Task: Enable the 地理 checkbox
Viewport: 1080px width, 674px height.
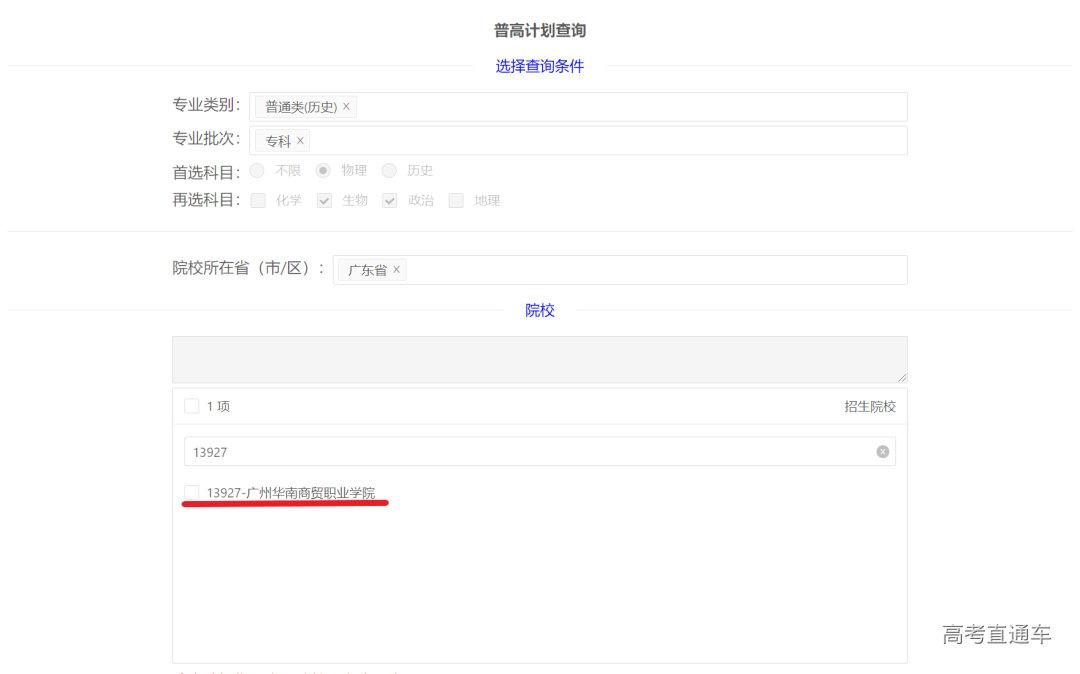Action: point(456,200)
